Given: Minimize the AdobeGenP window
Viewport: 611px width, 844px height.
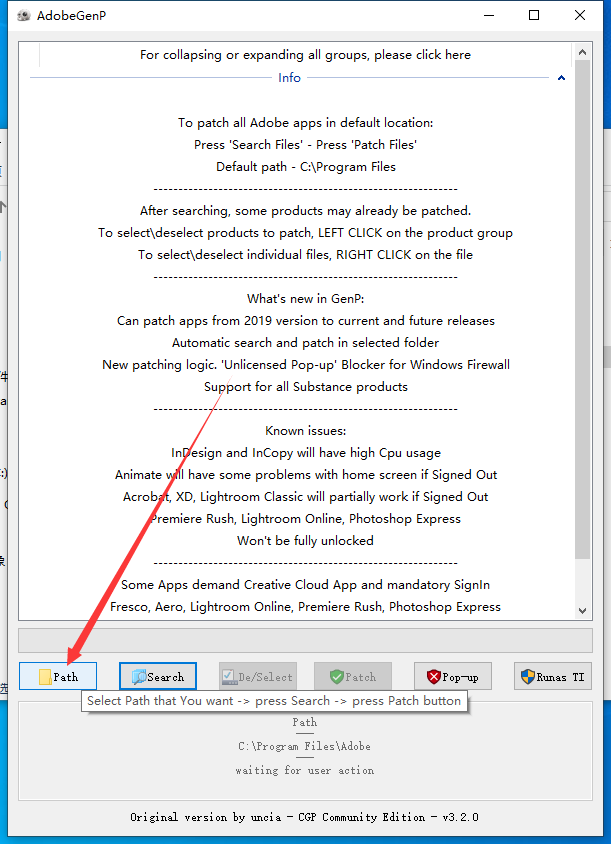Looking at the screenshot, I should (489, 15).
